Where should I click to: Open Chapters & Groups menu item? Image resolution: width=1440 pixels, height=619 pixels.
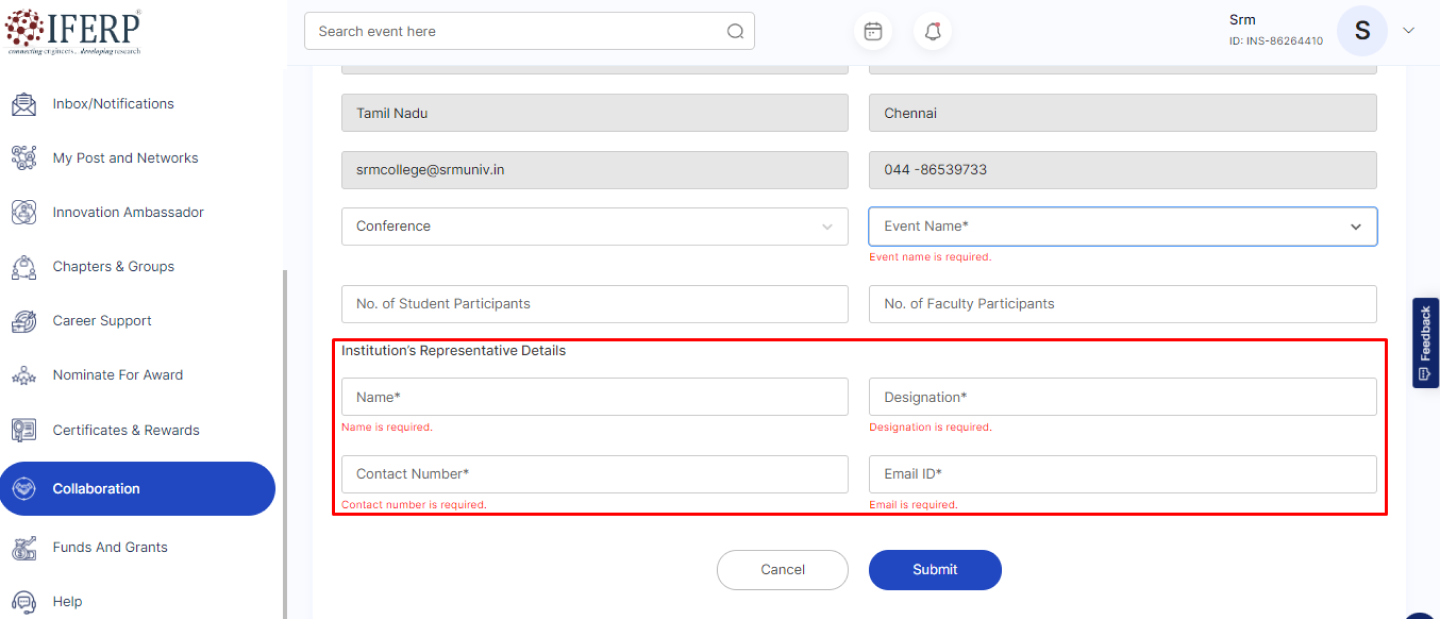[x=113, y=267]
